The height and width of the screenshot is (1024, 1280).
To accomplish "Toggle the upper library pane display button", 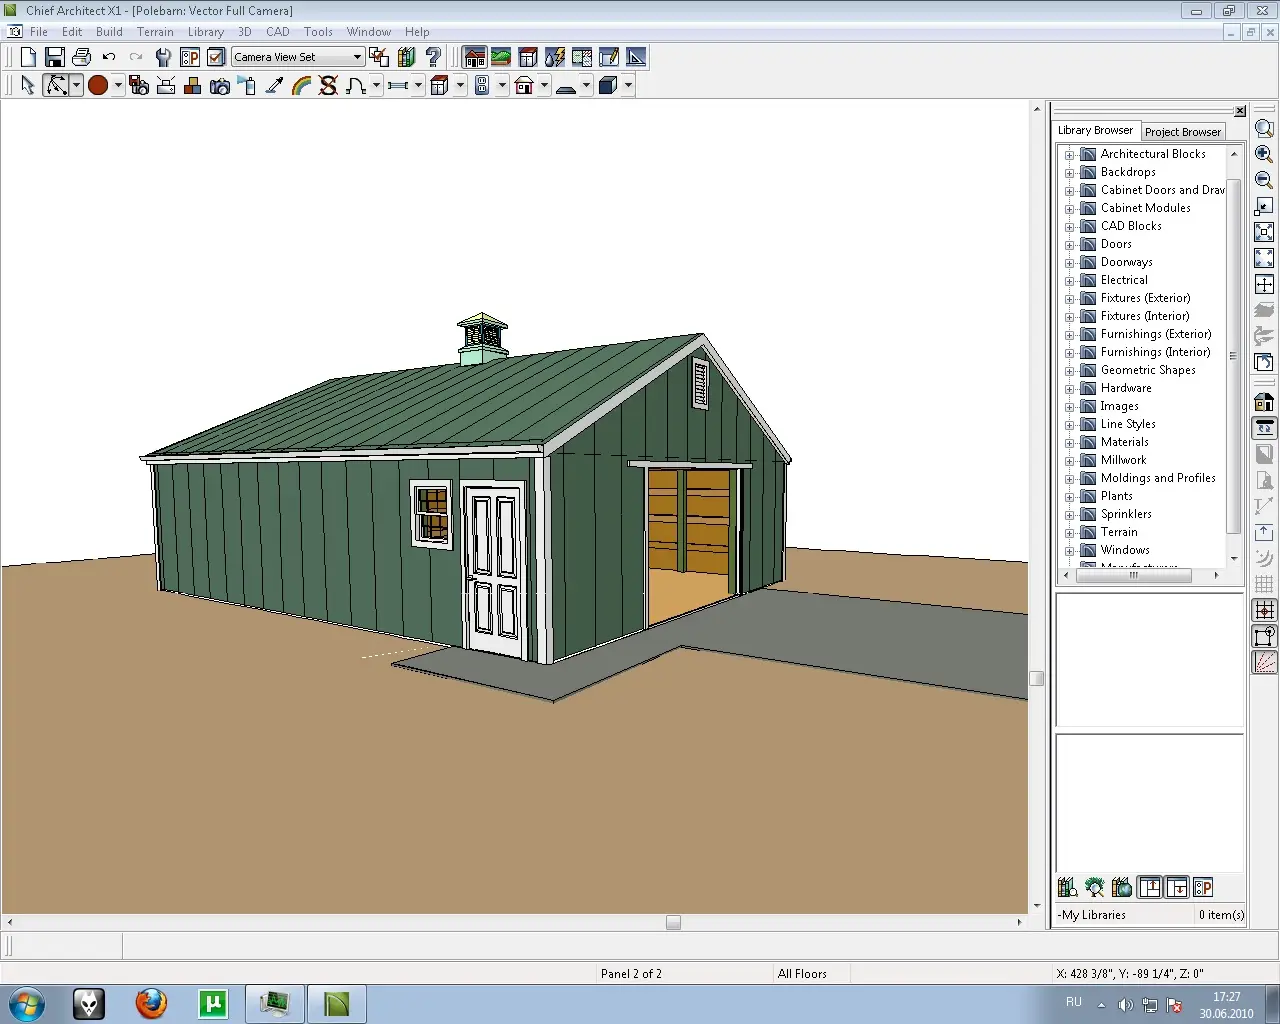I will [1150, 887].
